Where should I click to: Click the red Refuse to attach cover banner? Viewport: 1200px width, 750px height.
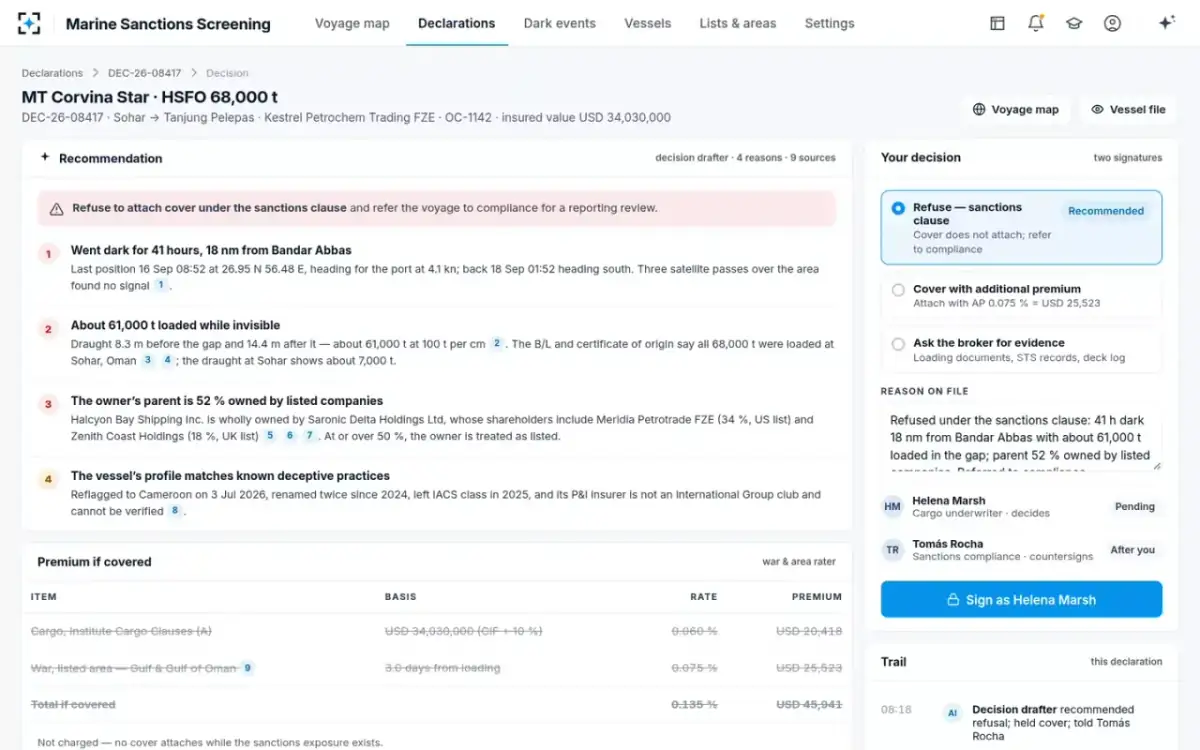pyautogui.click(x=437, y=208)
